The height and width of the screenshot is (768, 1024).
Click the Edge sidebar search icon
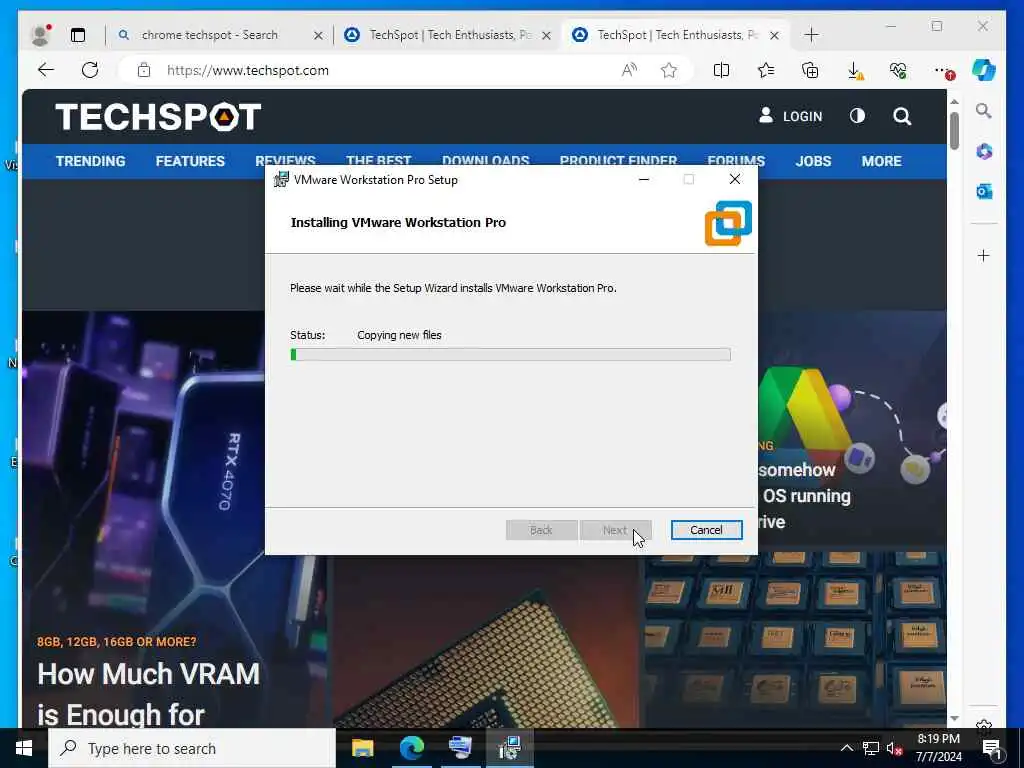pos(984,110)
